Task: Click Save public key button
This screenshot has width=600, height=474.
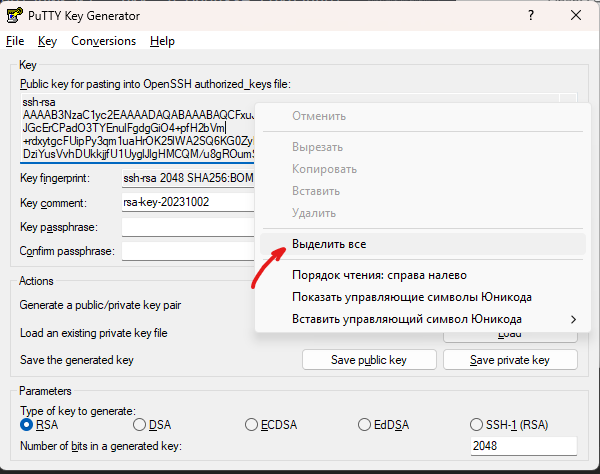Action: [x=369, y=360]
